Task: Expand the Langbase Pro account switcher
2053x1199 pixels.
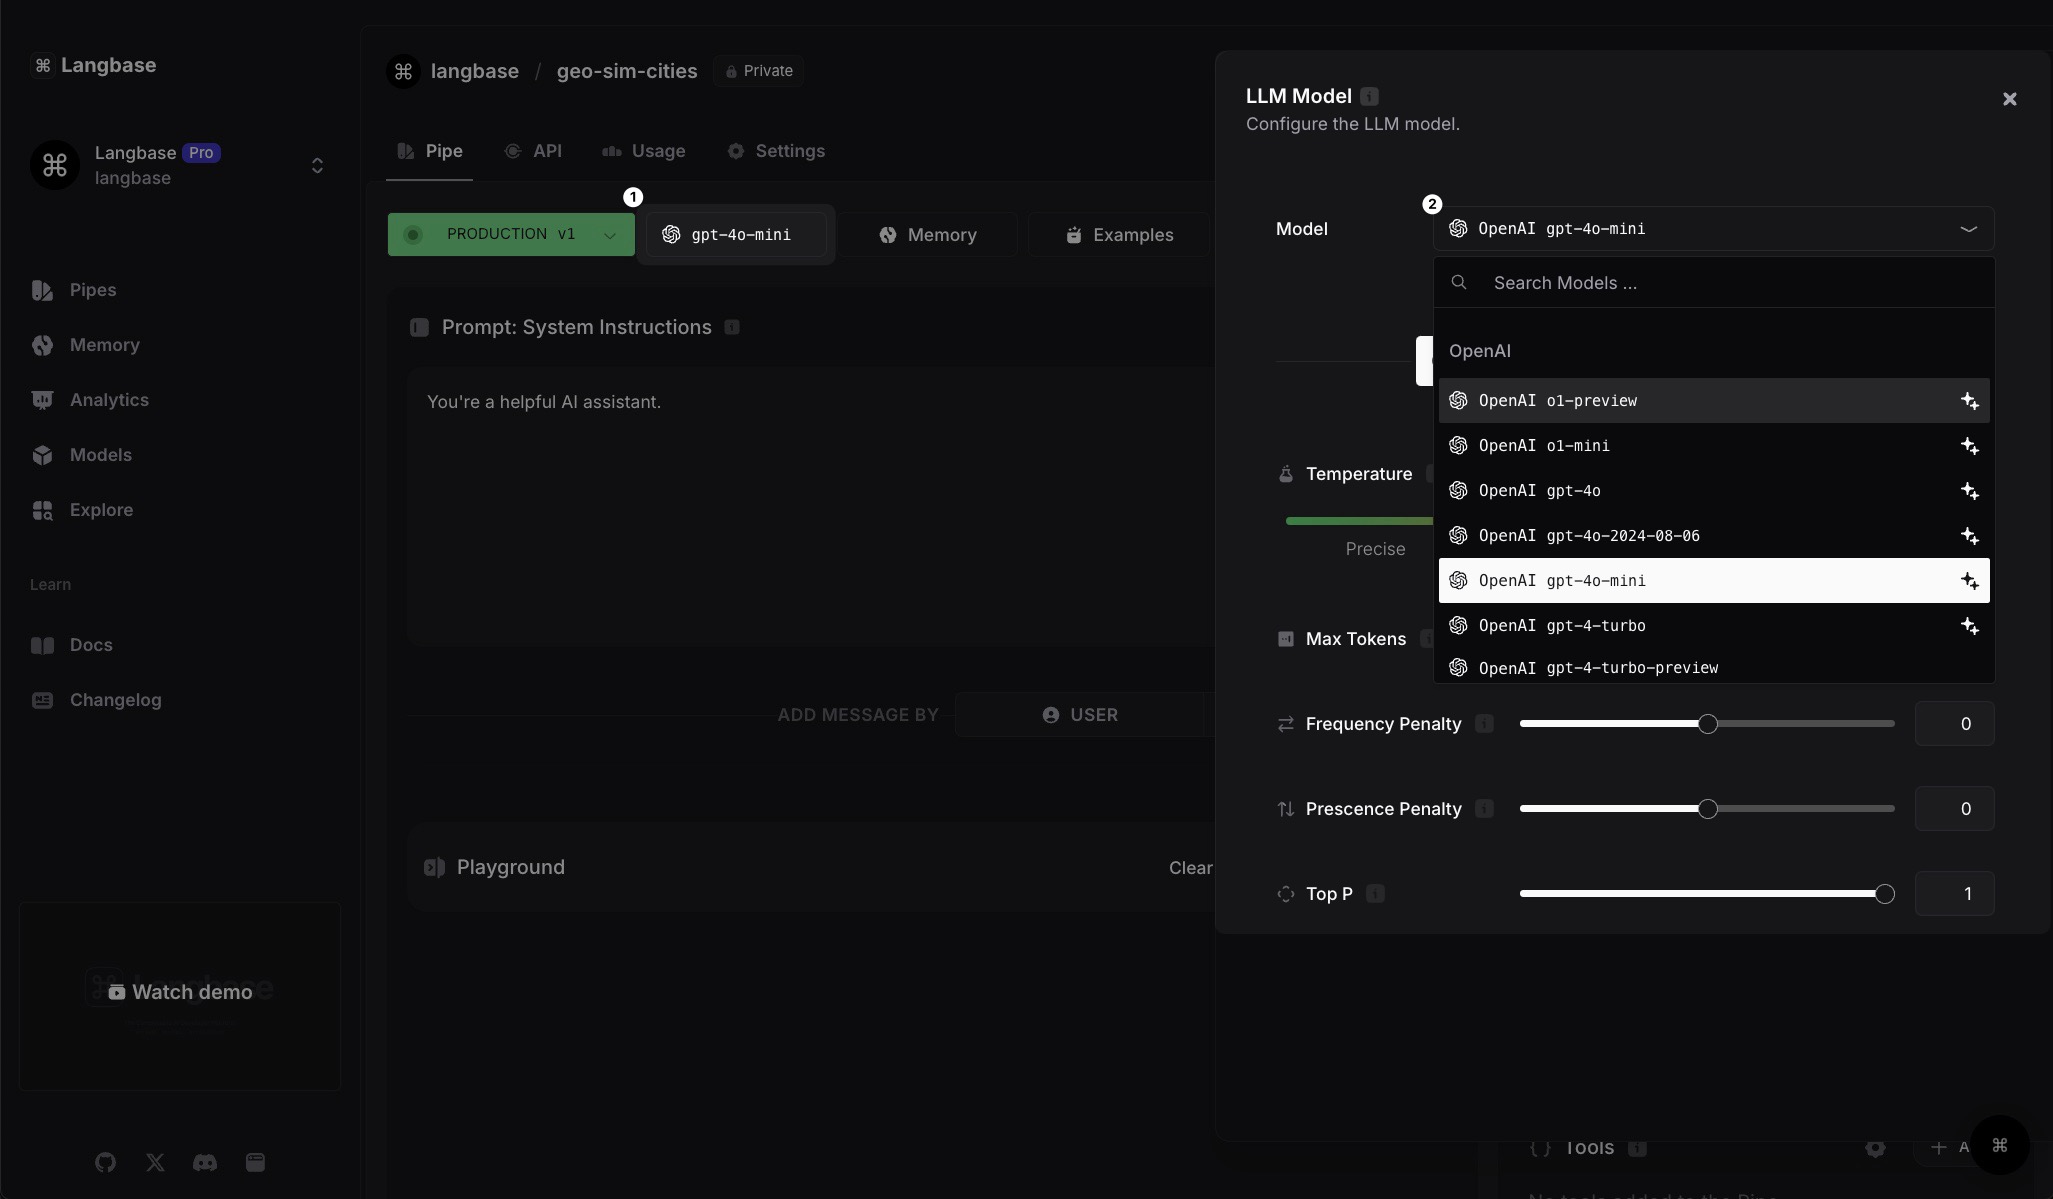Action: pyautogui.click(x=317, y=165)
